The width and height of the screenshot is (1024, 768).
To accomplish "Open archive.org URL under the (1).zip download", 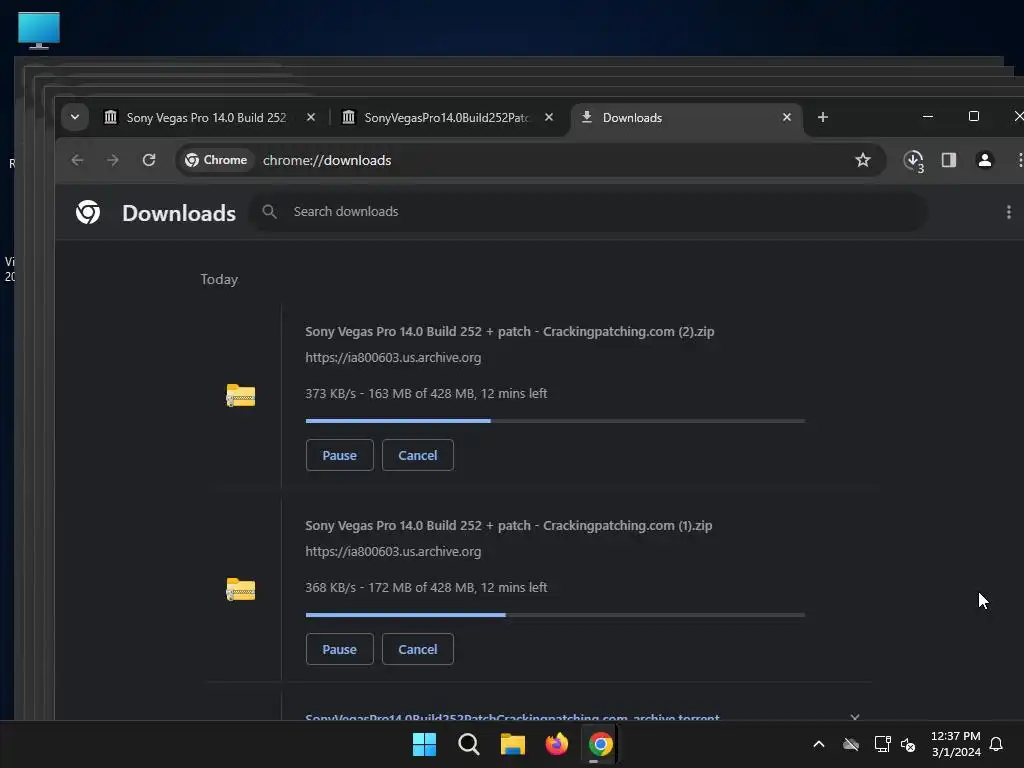I will 393,551.
